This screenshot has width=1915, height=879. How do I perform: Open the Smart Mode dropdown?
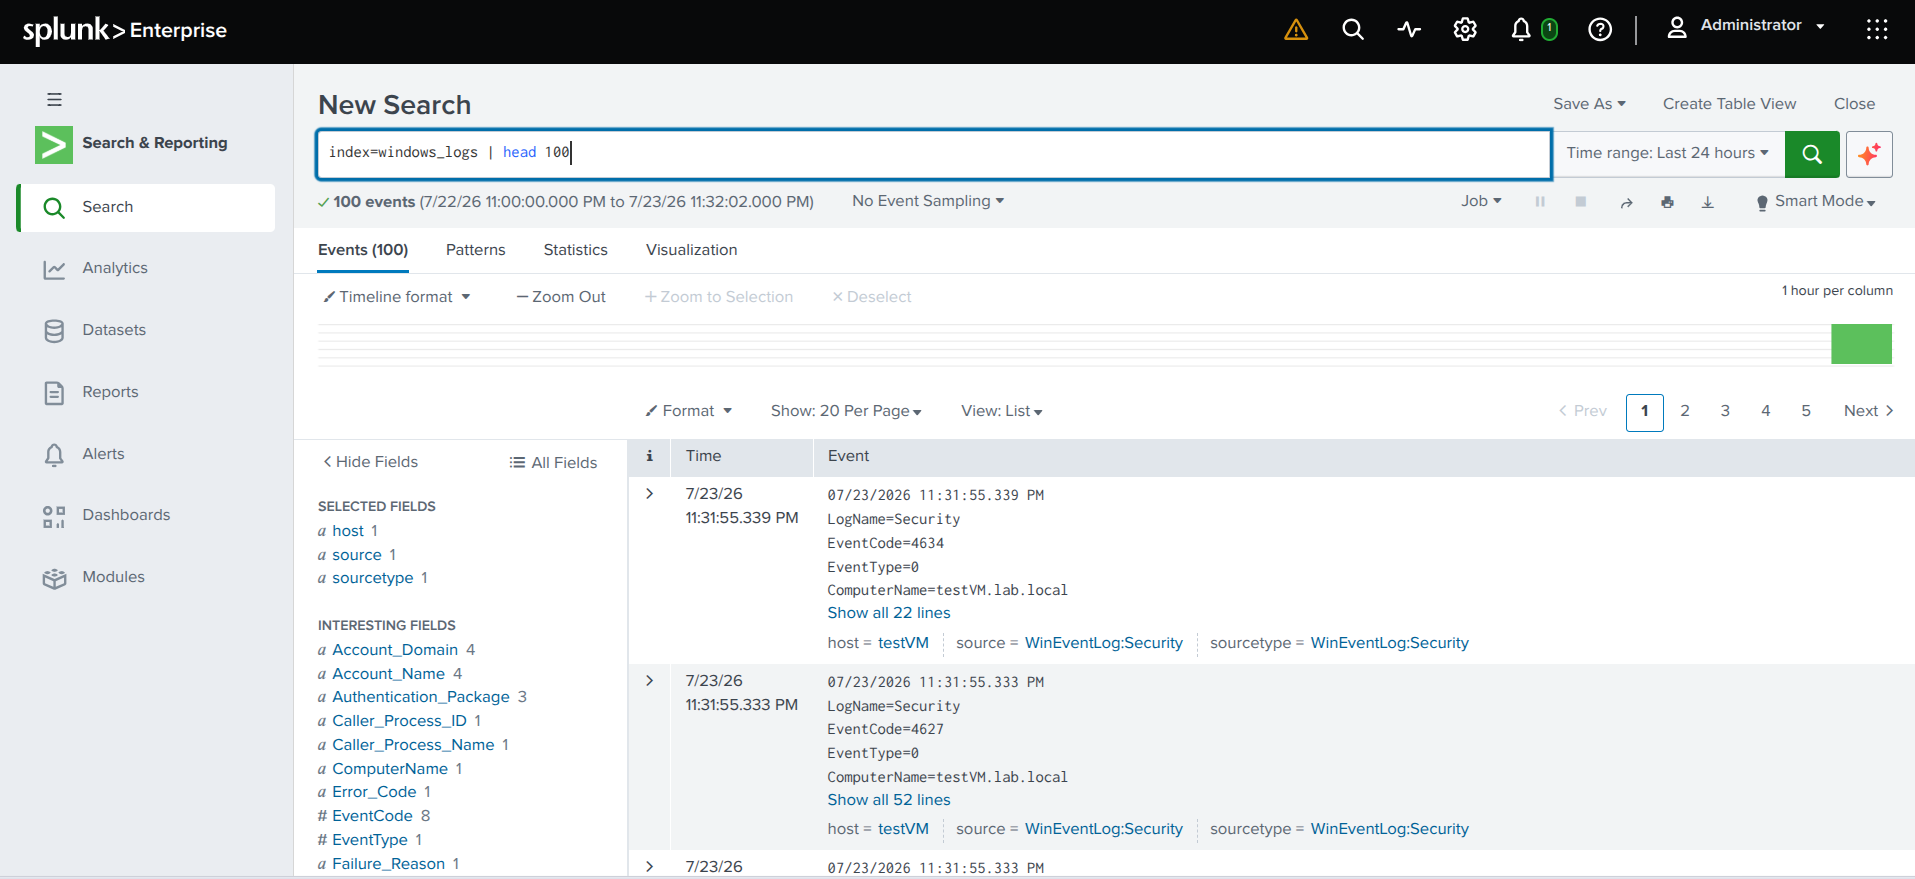(x=1816, y=201)
